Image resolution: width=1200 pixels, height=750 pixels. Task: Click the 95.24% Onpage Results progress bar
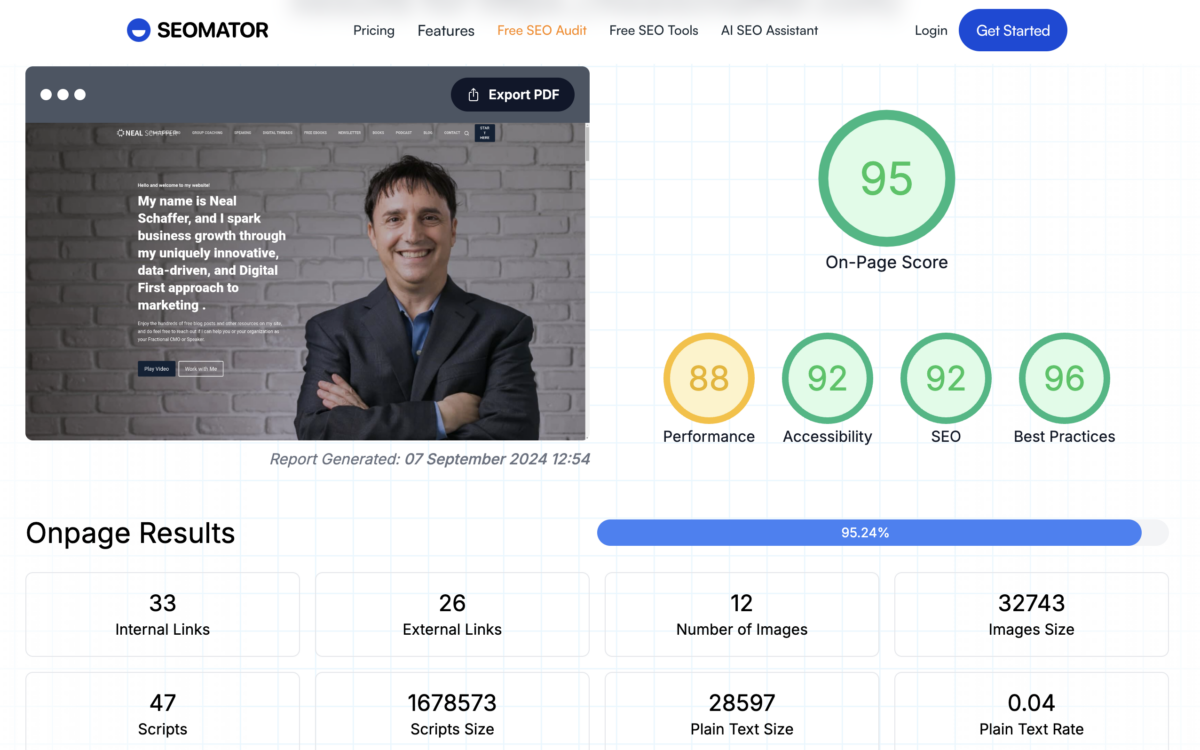[x=868, y=533]
